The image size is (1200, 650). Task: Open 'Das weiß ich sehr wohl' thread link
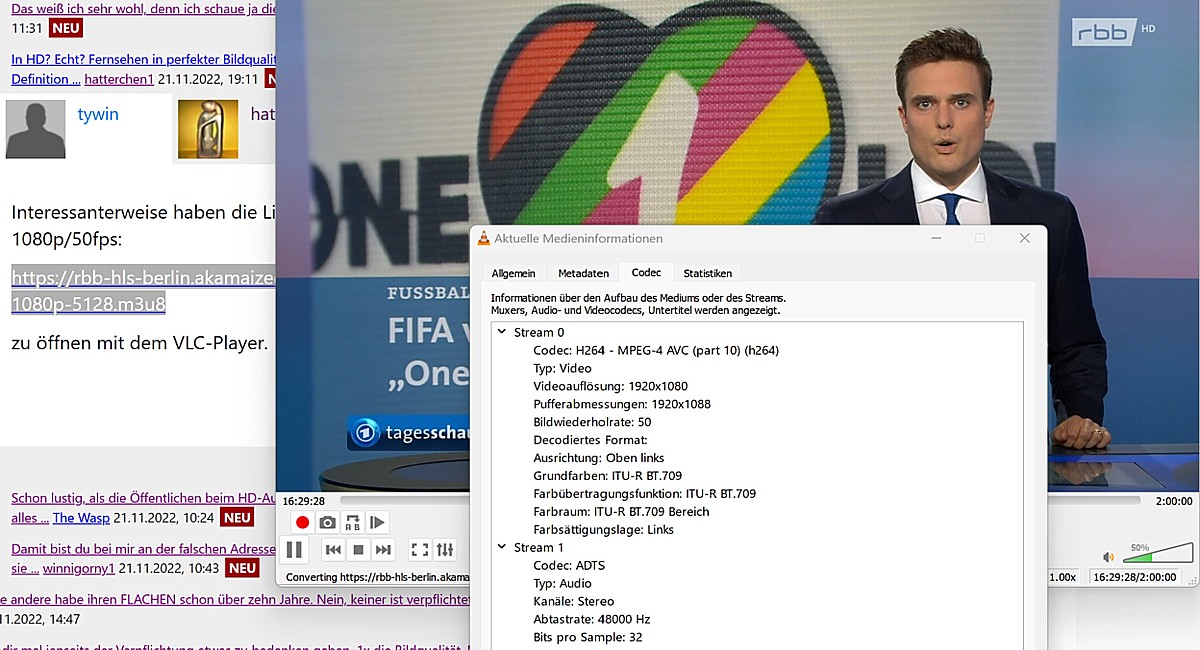[143, 9]
